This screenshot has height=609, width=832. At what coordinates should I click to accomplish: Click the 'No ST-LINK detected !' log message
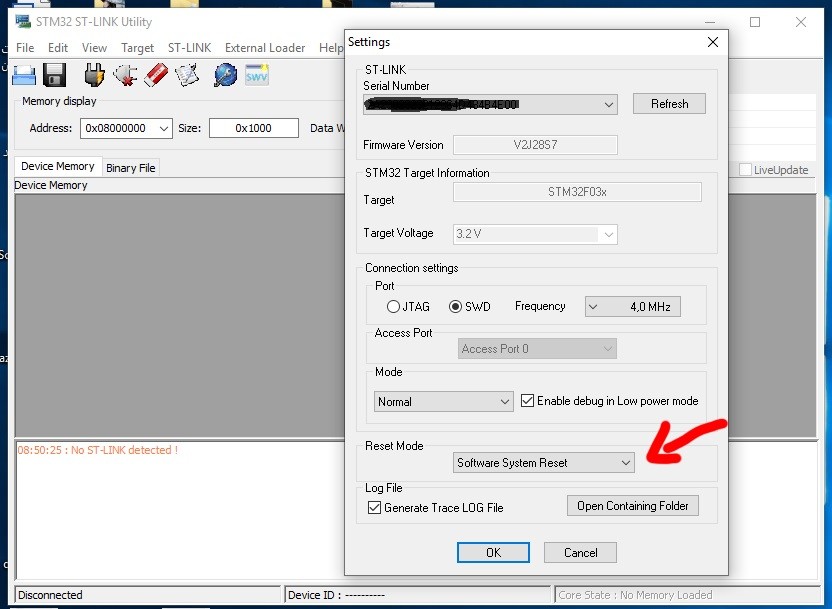tap(98, 450)
